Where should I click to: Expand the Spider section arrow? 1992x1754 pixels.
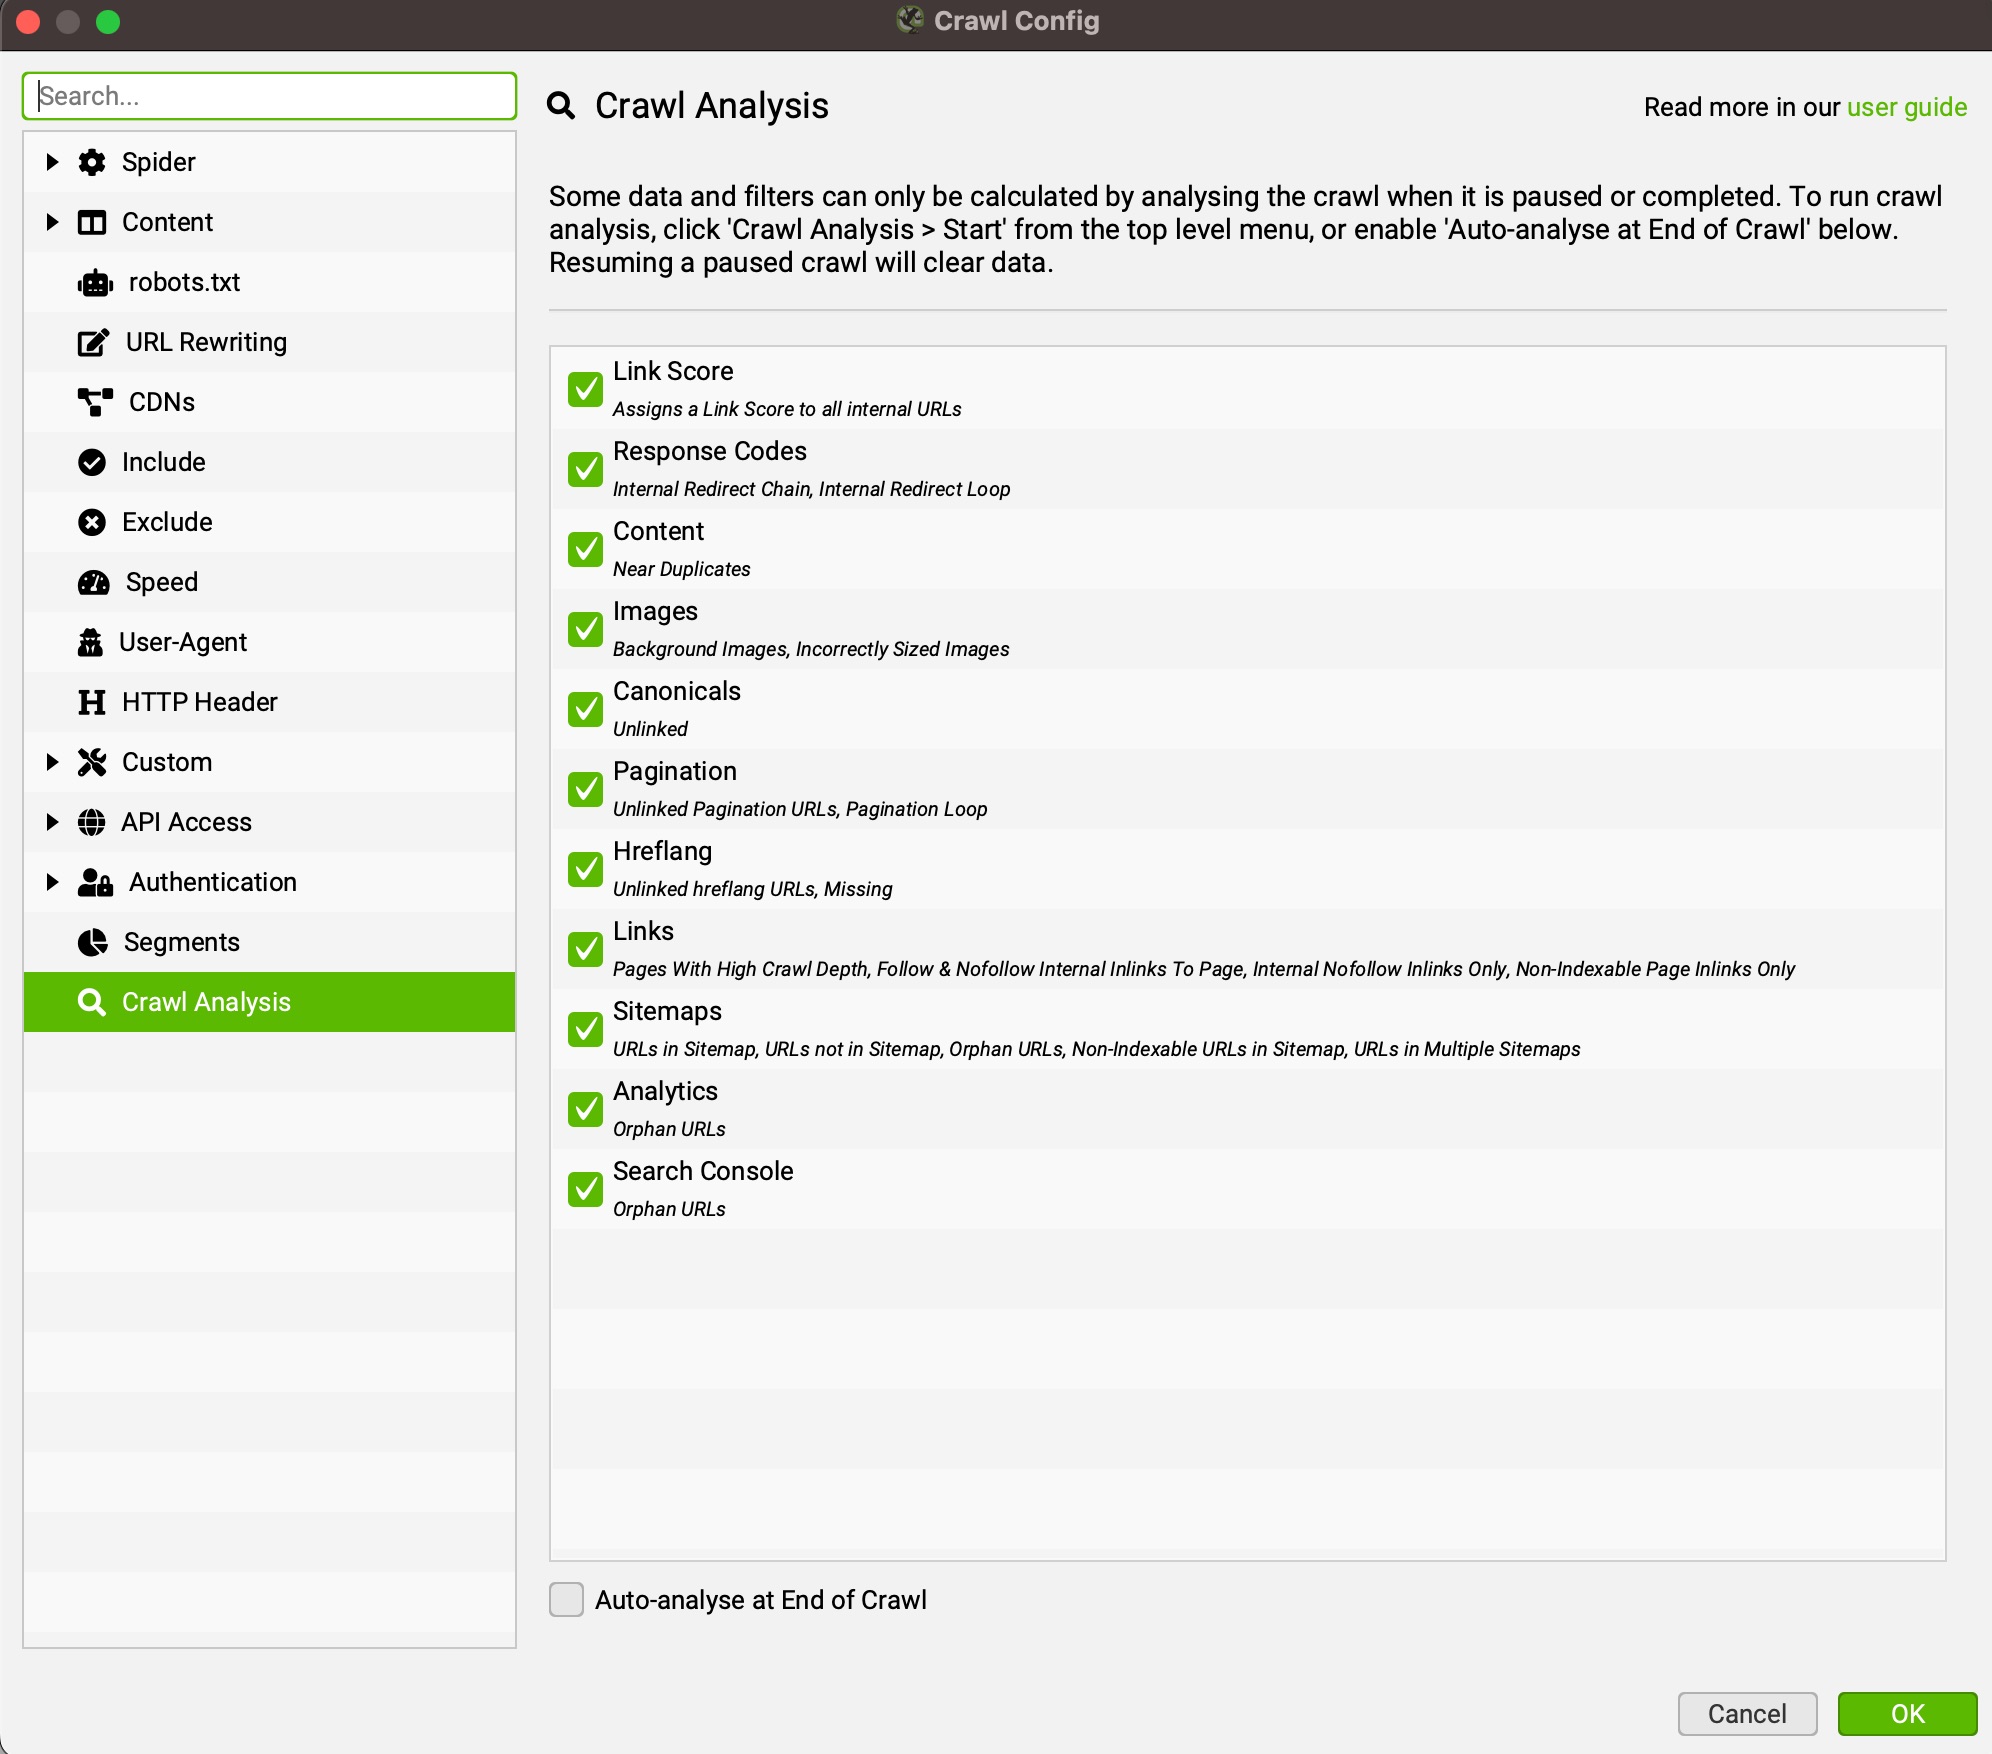pyautogui.click(x=52, y=162)
